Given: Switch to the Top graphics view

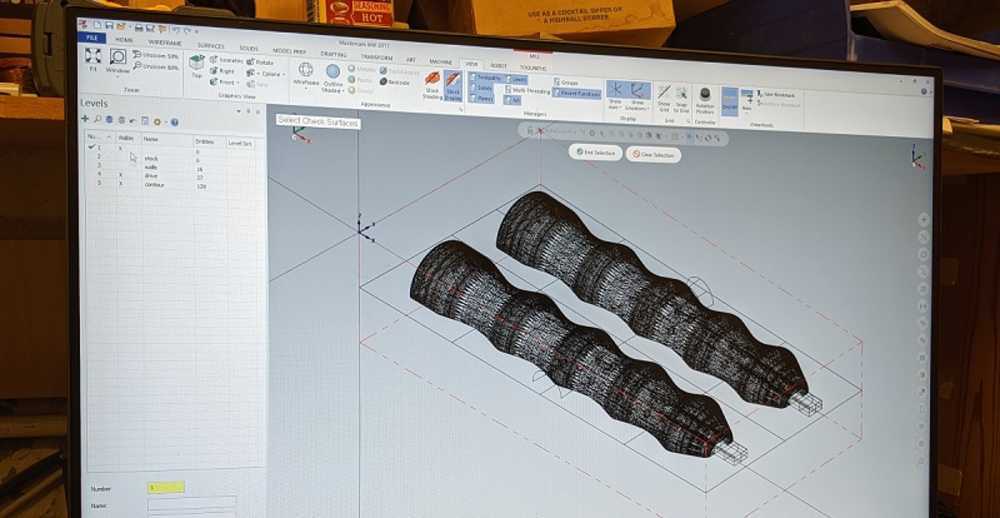Looking at the screenshot, I should pyautogui.click(x=197, y=64).
